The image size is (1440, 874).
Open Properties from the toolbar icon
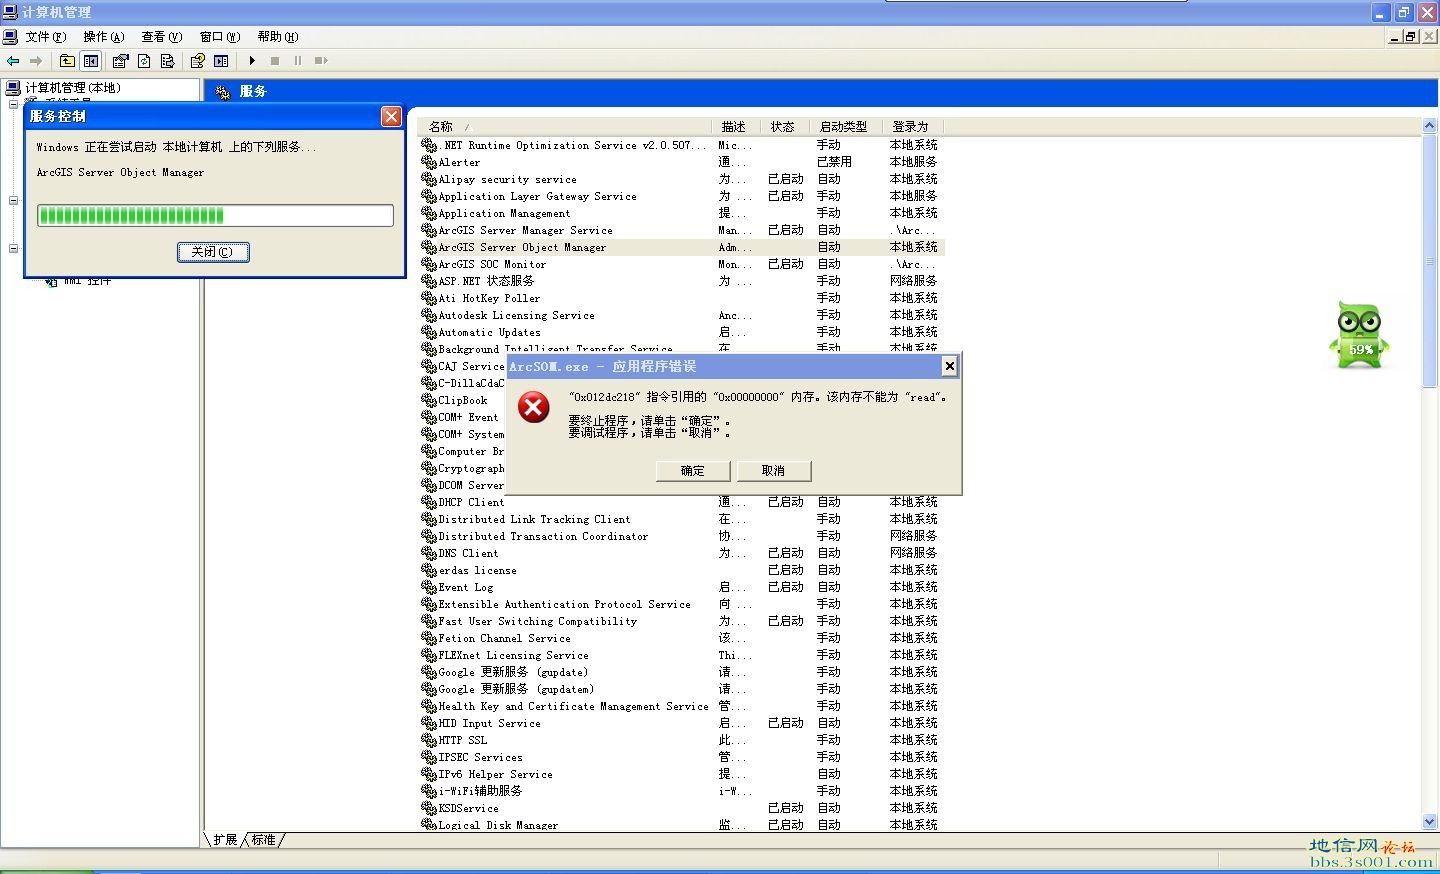[121, 61]
